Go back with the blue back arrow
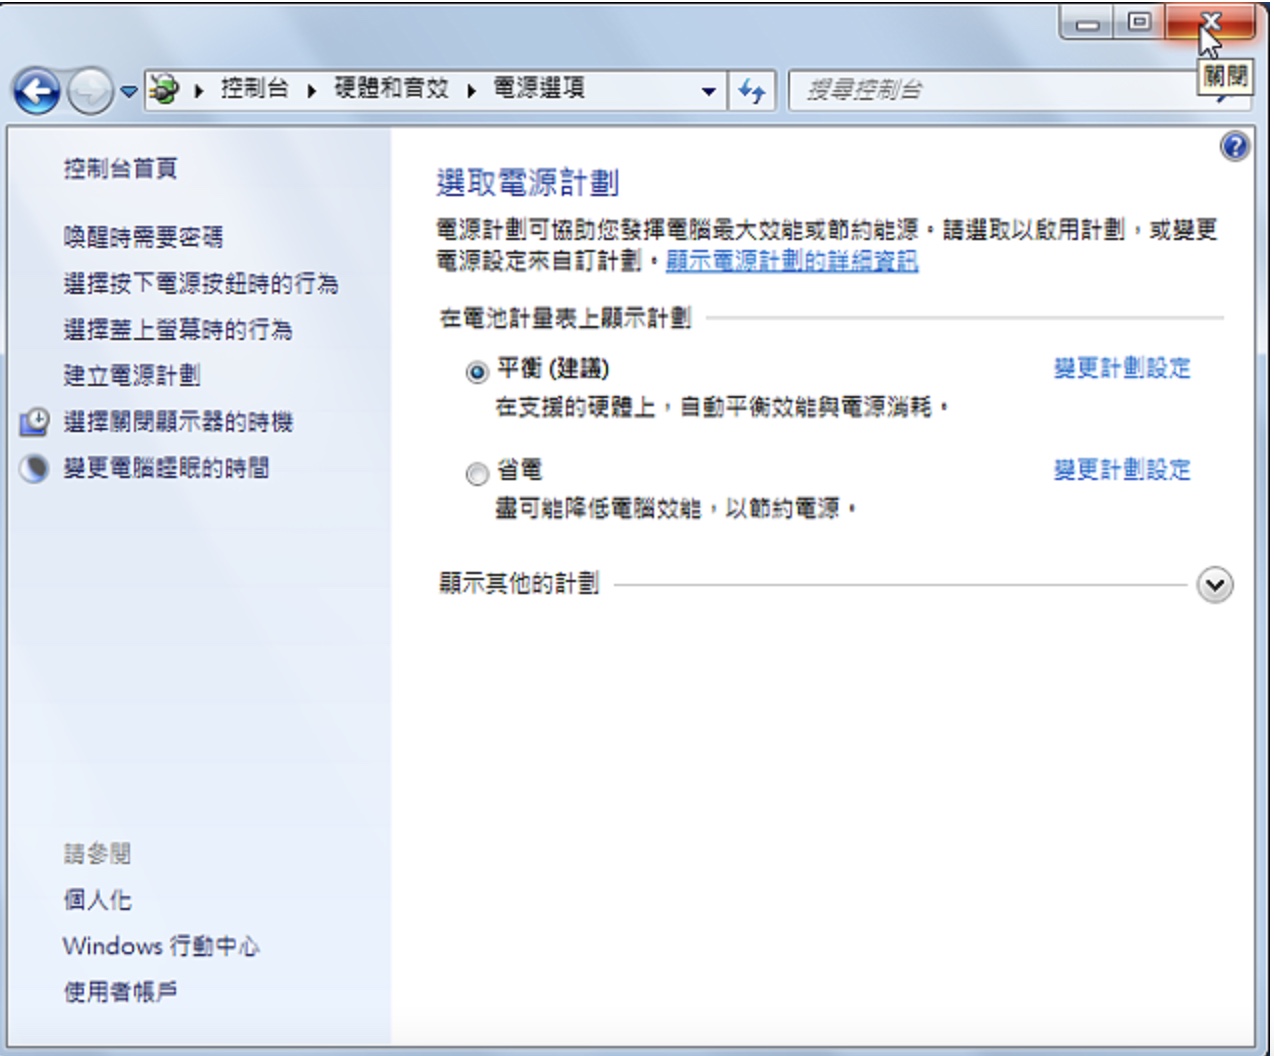 (x=37, y=92)
